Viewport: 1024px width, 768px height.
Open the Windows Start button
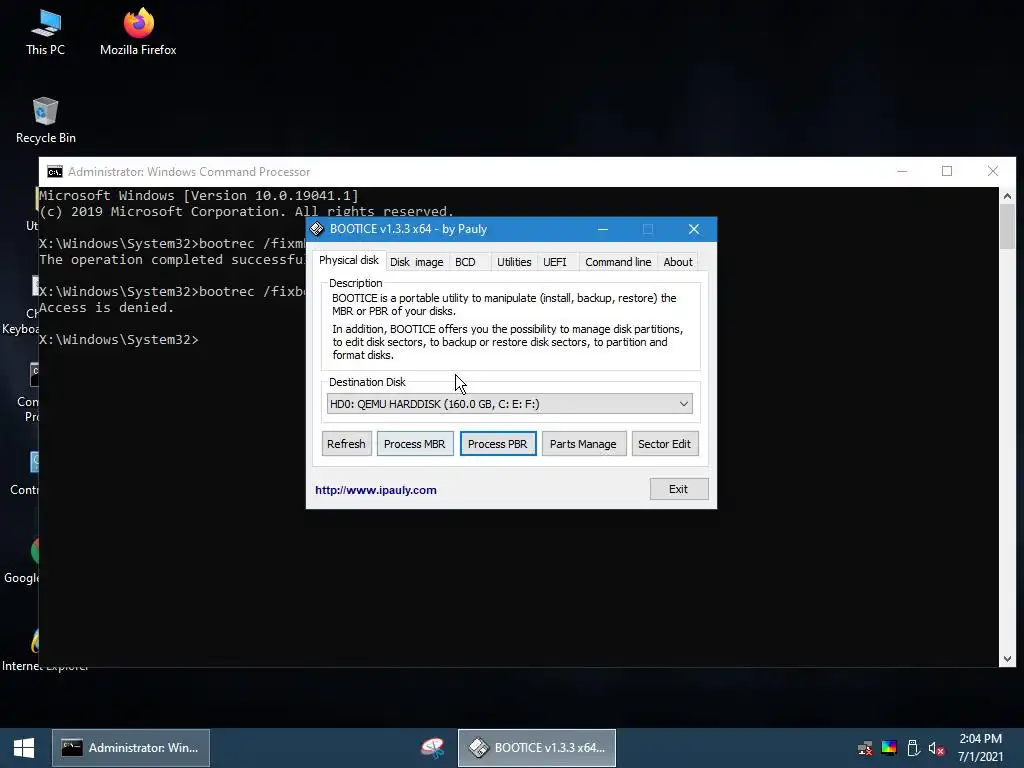pos(24,748)
